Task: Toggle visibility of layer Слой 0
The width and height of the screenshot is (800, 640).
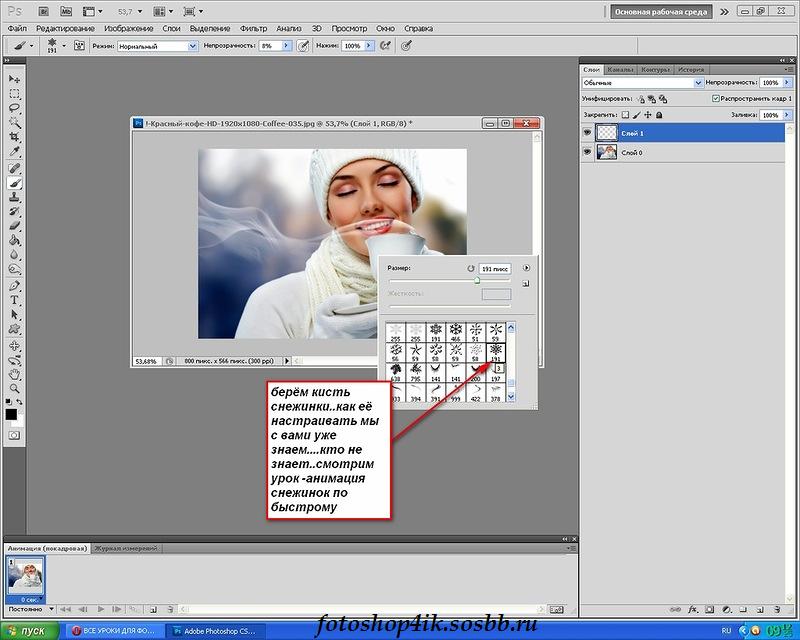Action: click(x=588, y=152)
